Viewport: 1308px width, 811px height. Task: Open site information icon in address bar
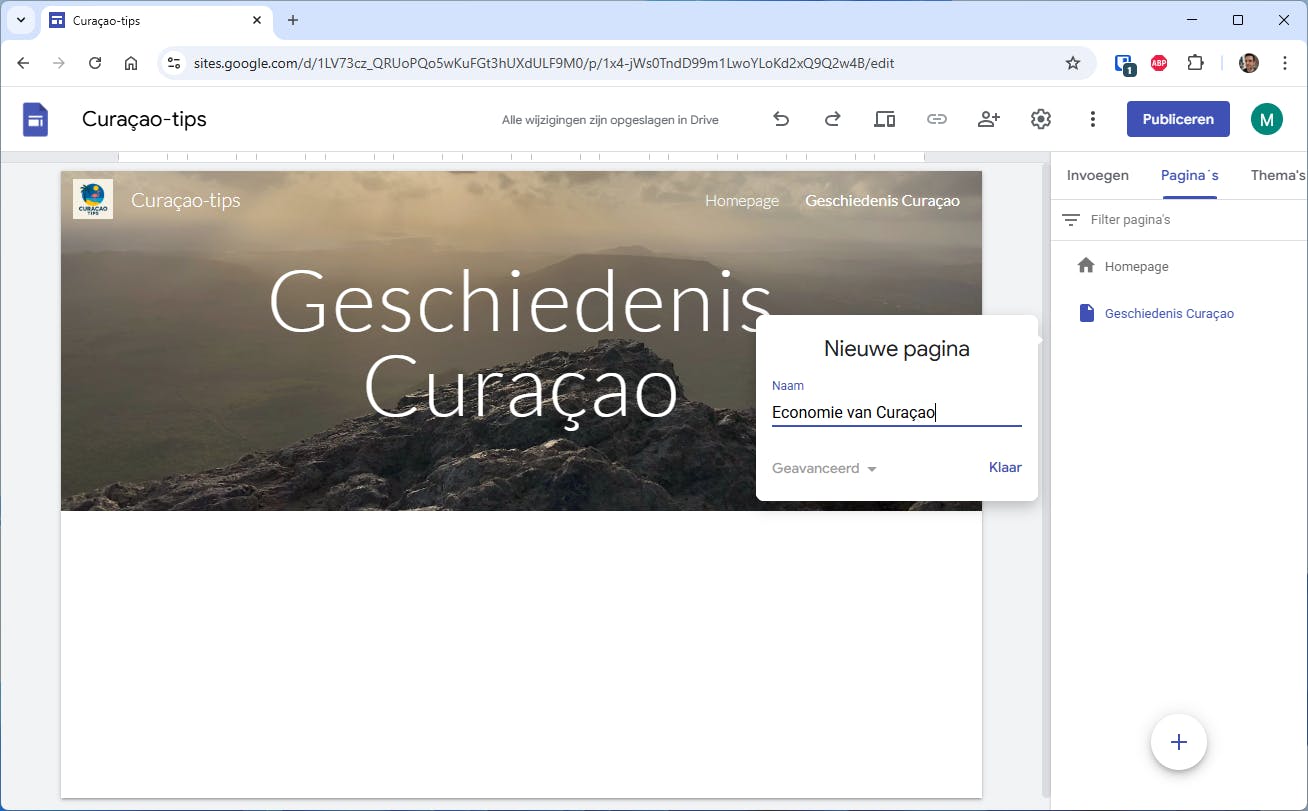point(174,63)
